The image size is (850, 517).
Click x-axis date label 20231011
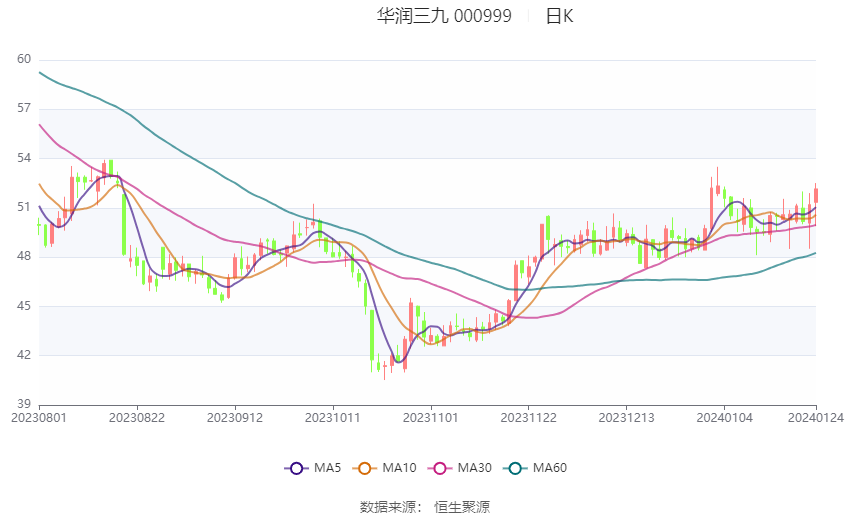point(332,418)
